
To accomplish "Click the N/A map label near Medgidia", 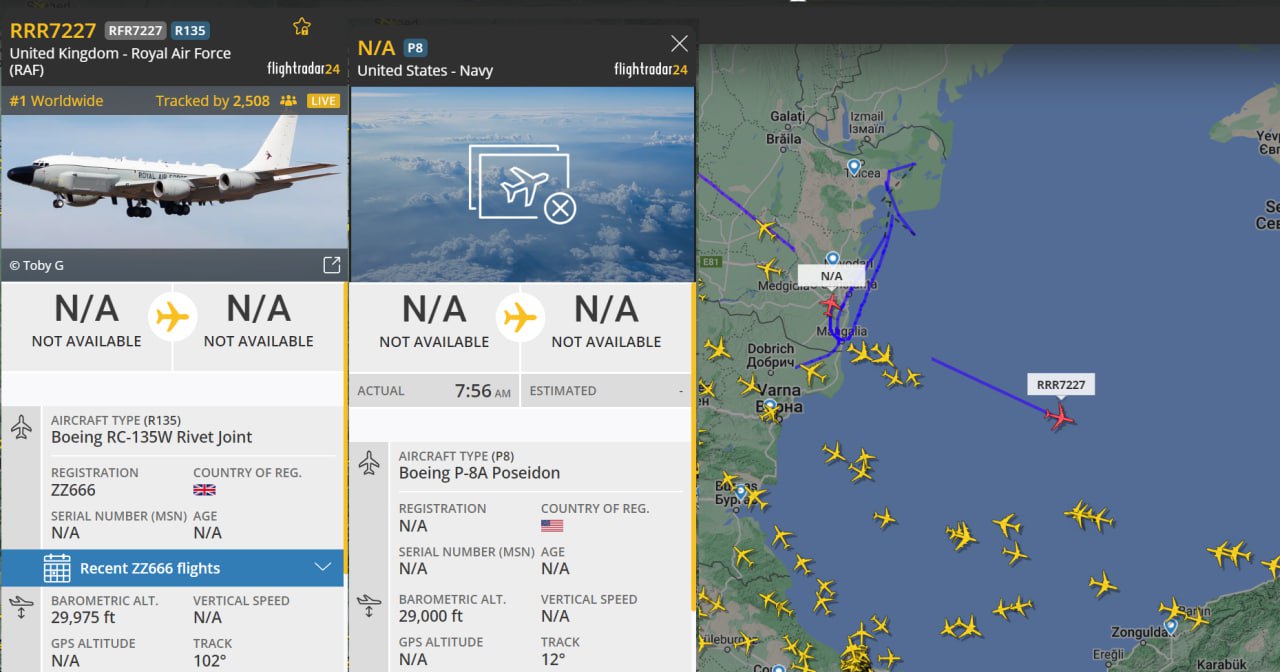I will point(831,276).
